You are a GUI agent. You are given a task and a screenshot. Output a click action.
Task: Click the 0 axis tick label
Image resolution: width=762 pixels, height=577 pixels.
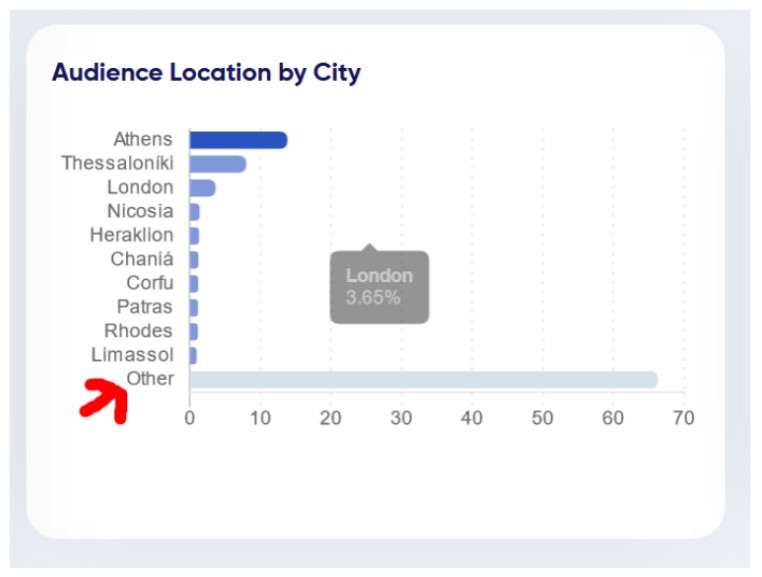coord(190,418)
